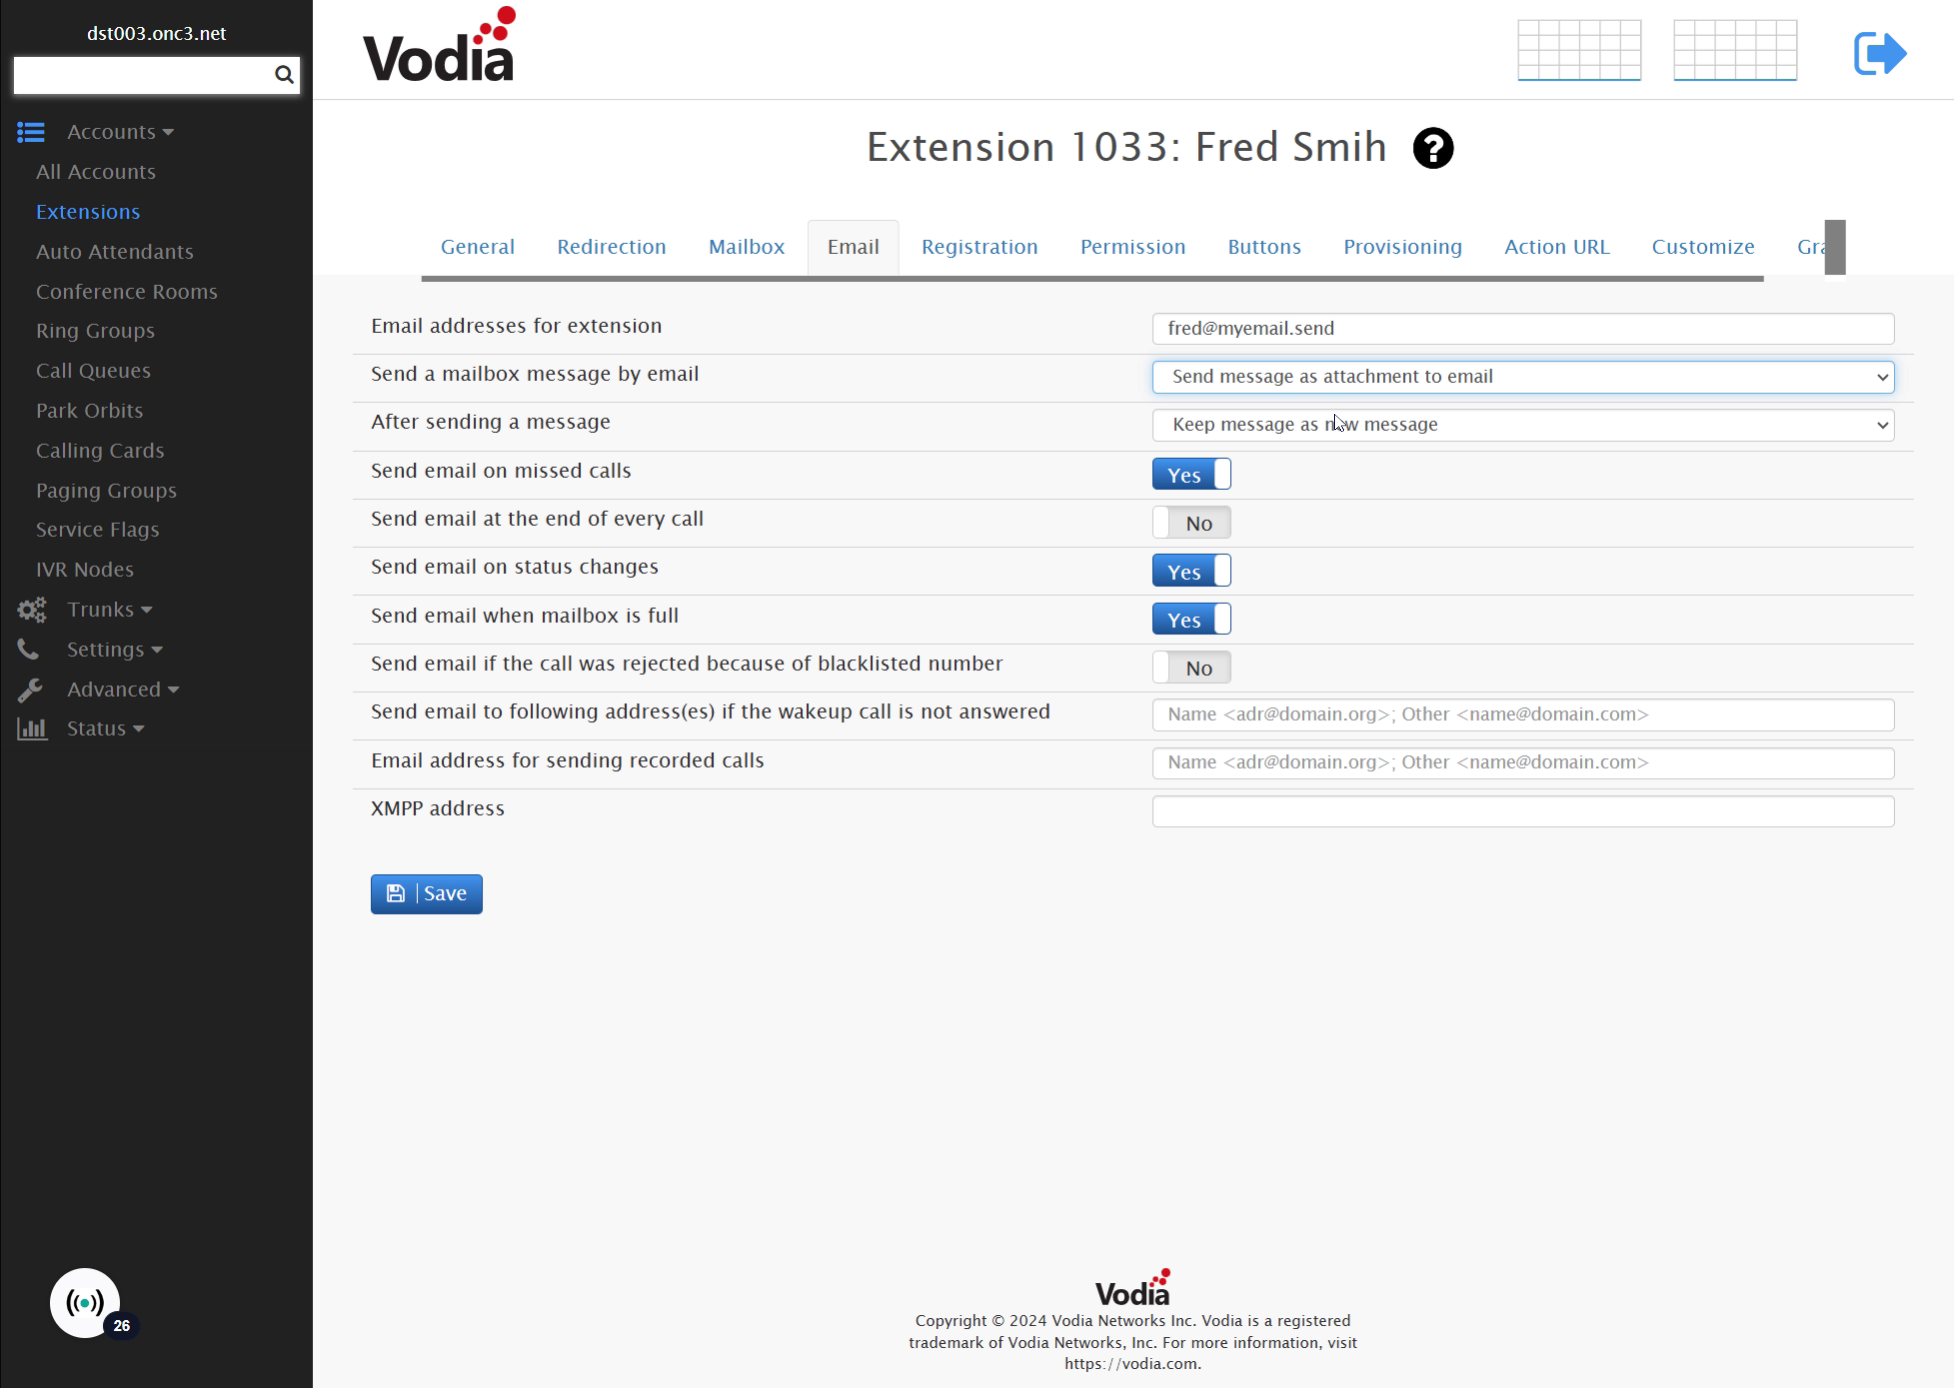Toggle Send email when mailbox is full
This screenshot has height=1388, width=1954.
[1191, 619]
